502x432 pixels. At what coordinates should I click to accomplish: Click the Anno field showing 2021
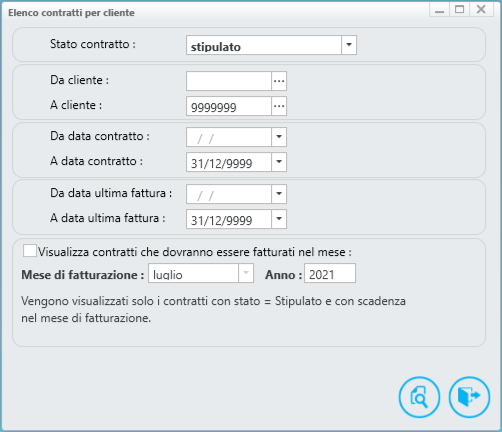tap(330, 273)
